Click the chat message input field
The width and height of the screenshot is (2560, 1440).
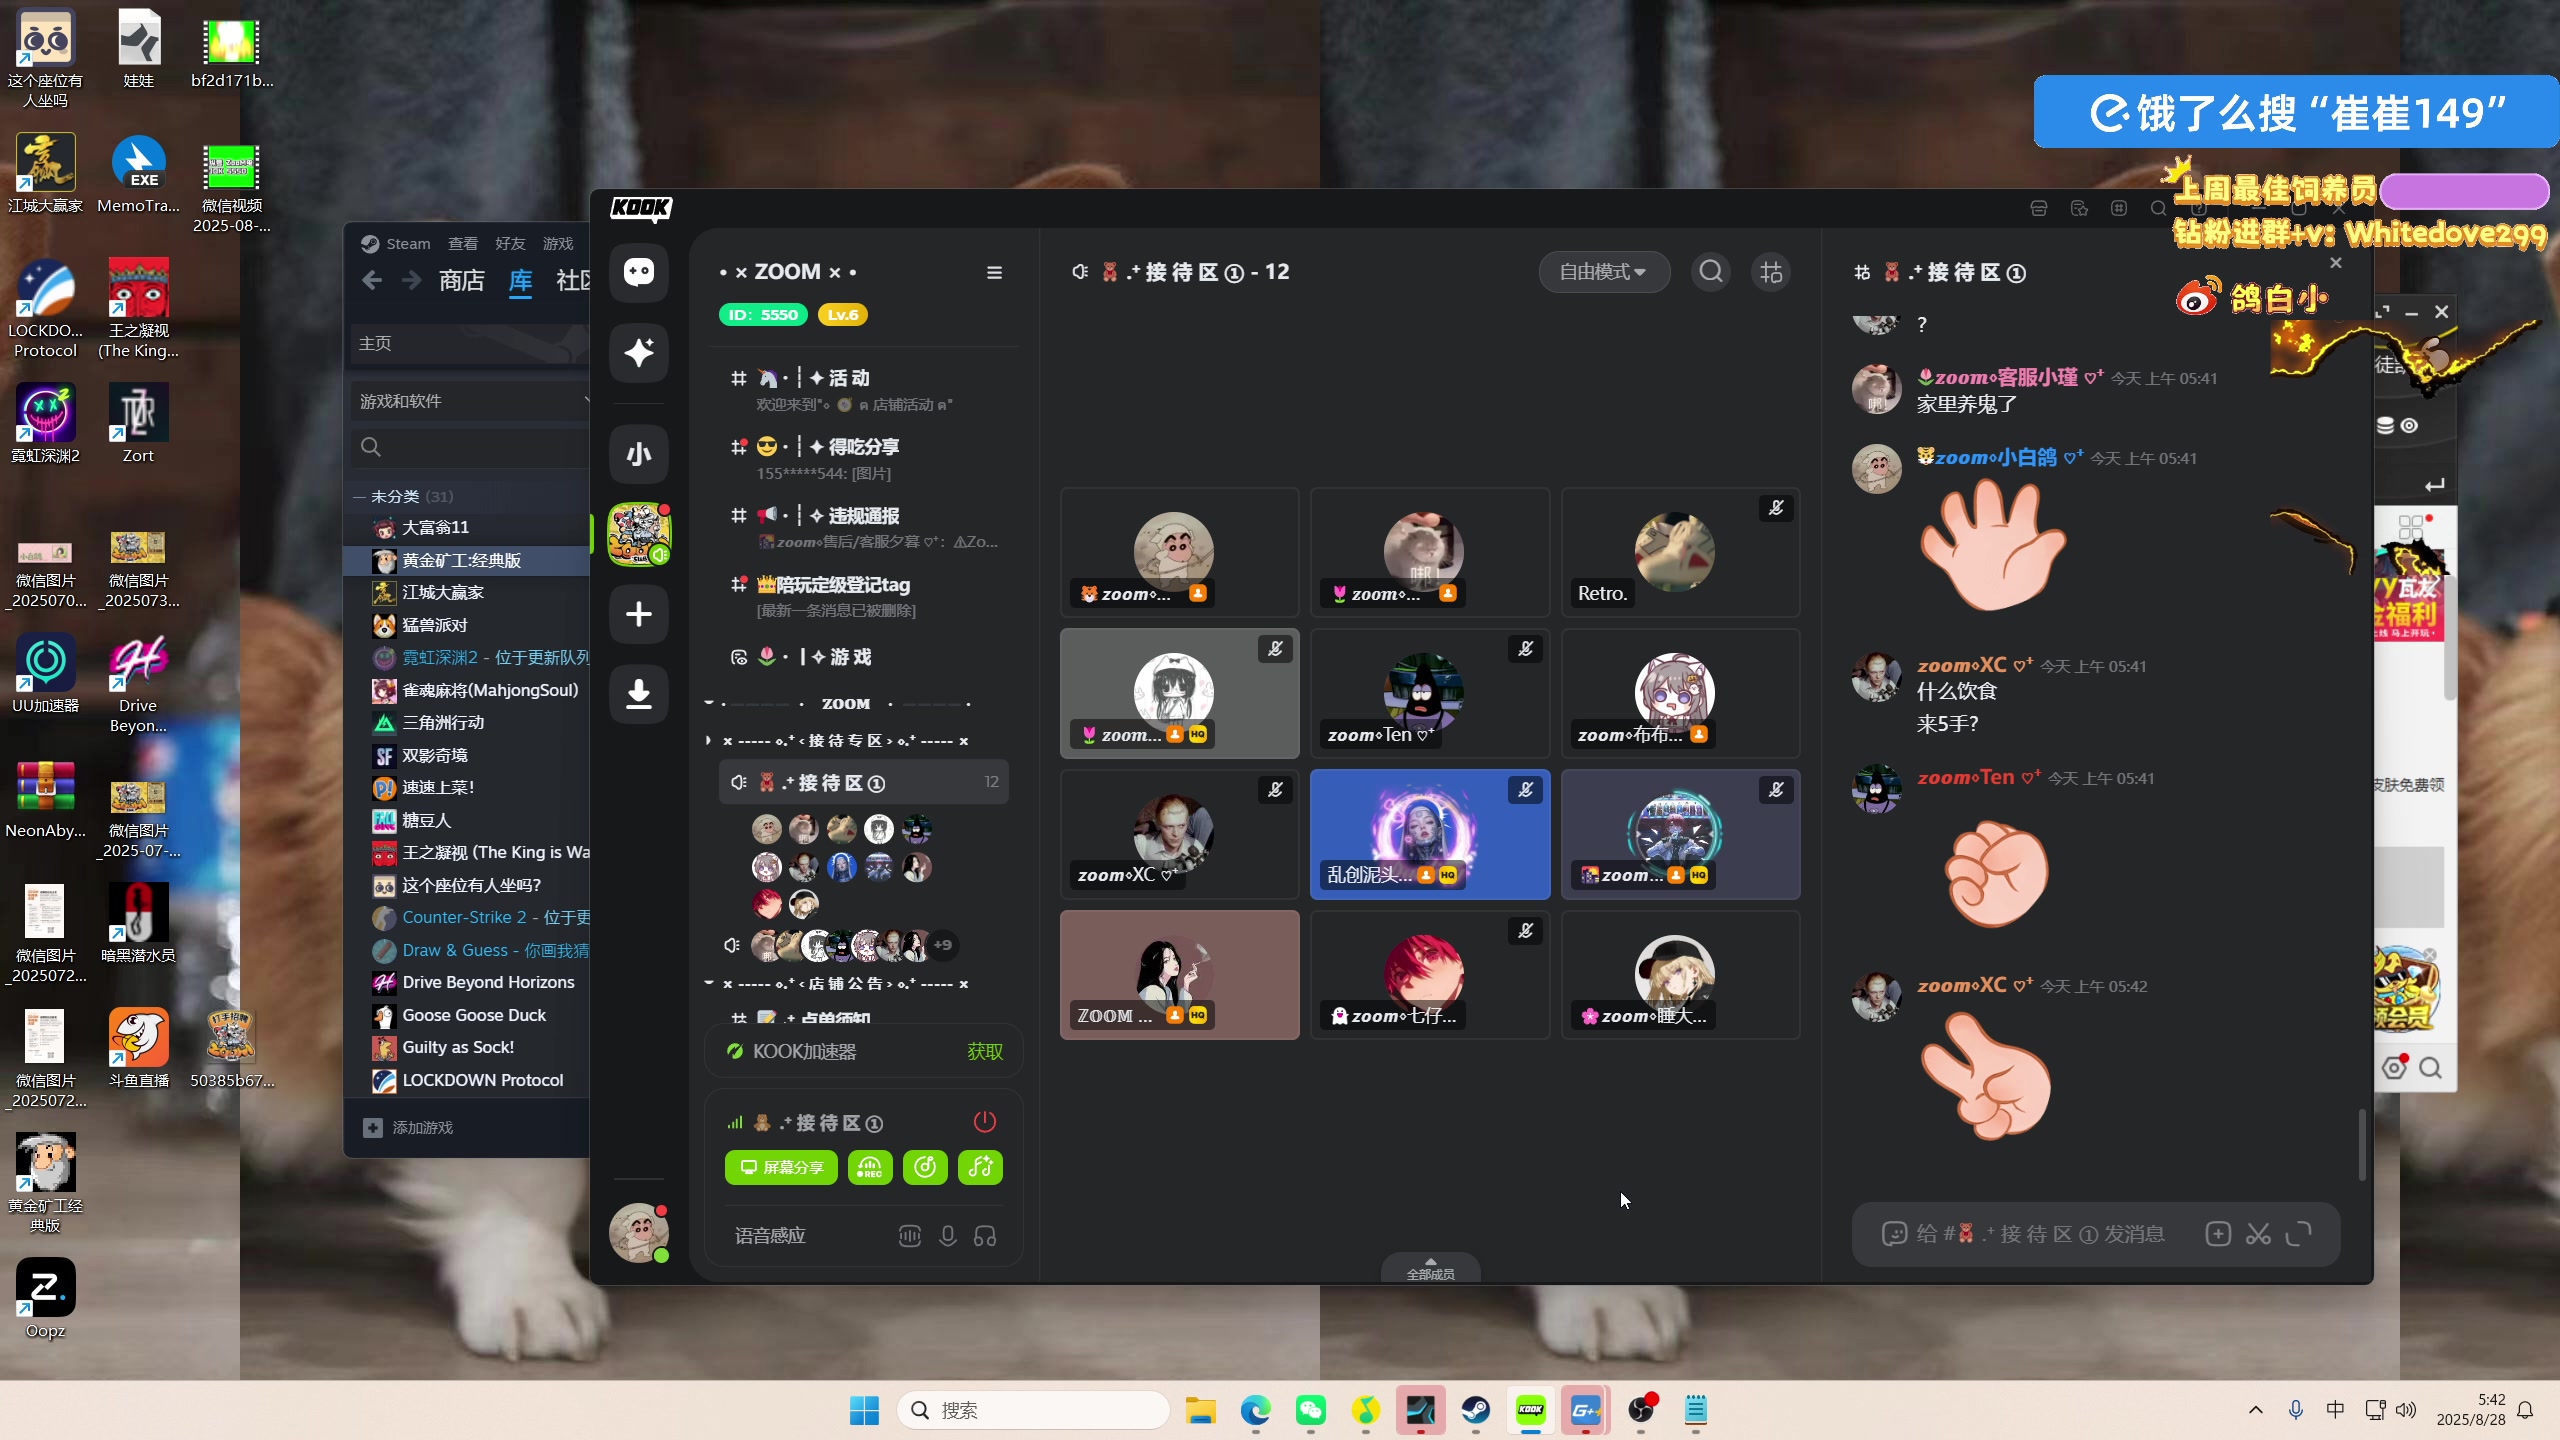pos(2040,1234)
